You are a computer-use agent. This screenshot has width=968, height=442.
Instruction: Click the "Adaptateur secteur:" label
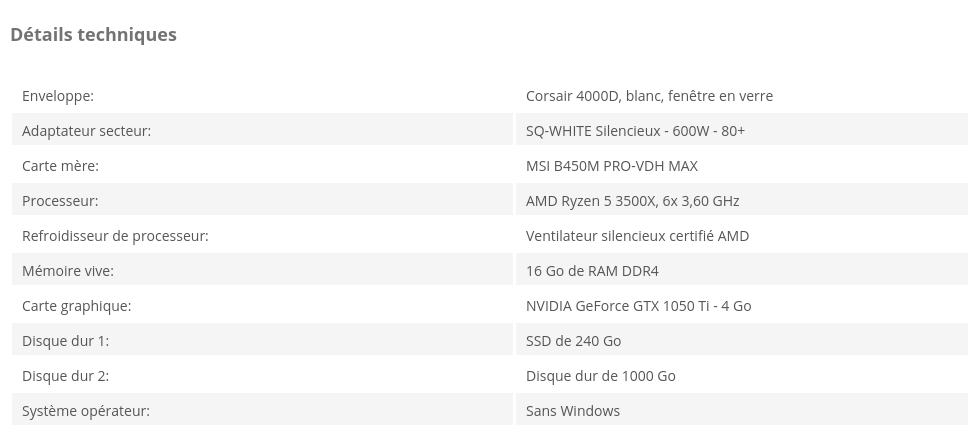point(86,131)
